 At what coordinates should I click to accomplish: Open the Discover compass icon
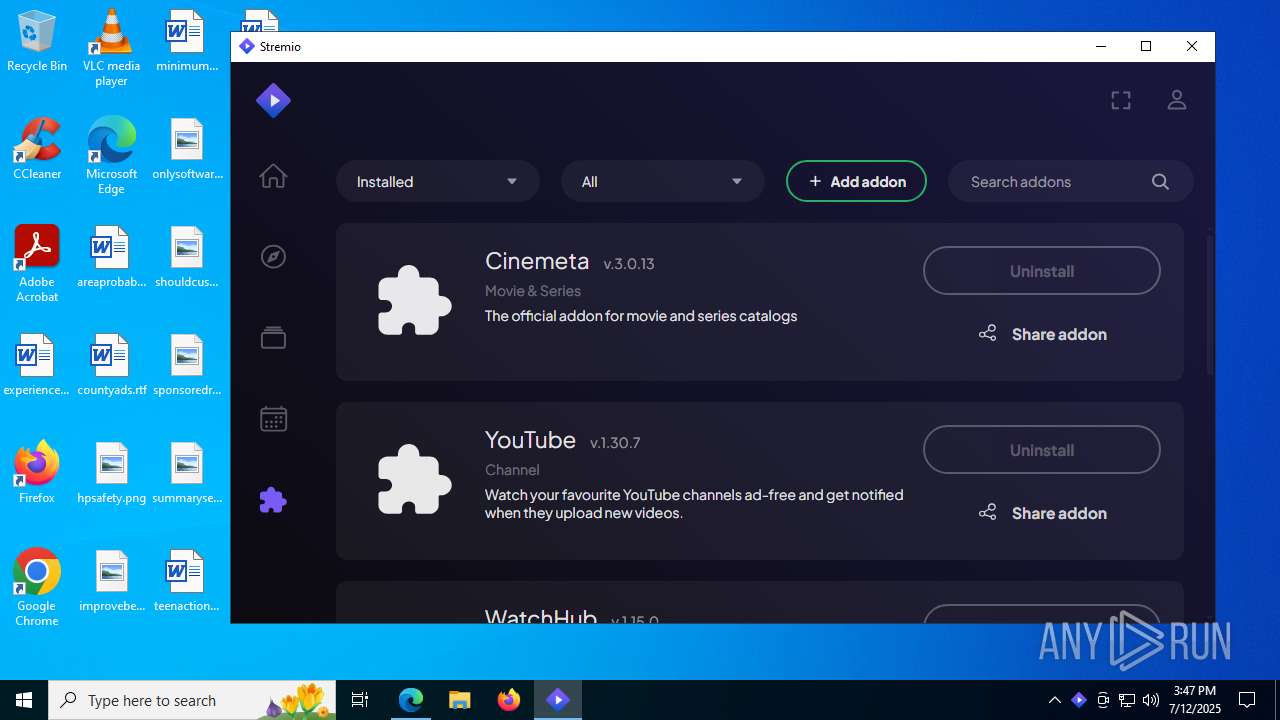(273, 257)
